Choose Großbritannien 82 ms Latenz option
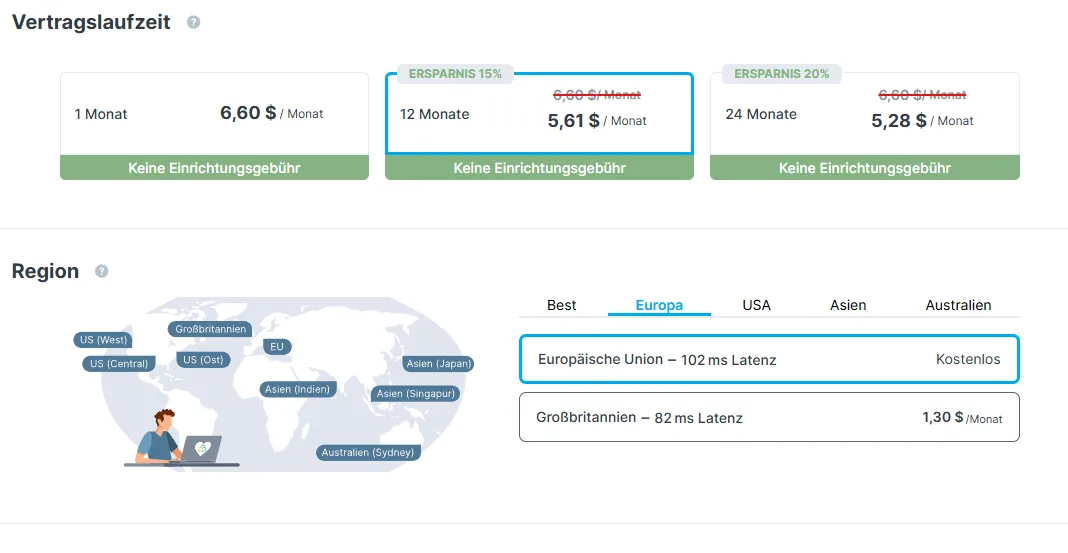This screenshot has height=553, width=1068. pos(769,417)
